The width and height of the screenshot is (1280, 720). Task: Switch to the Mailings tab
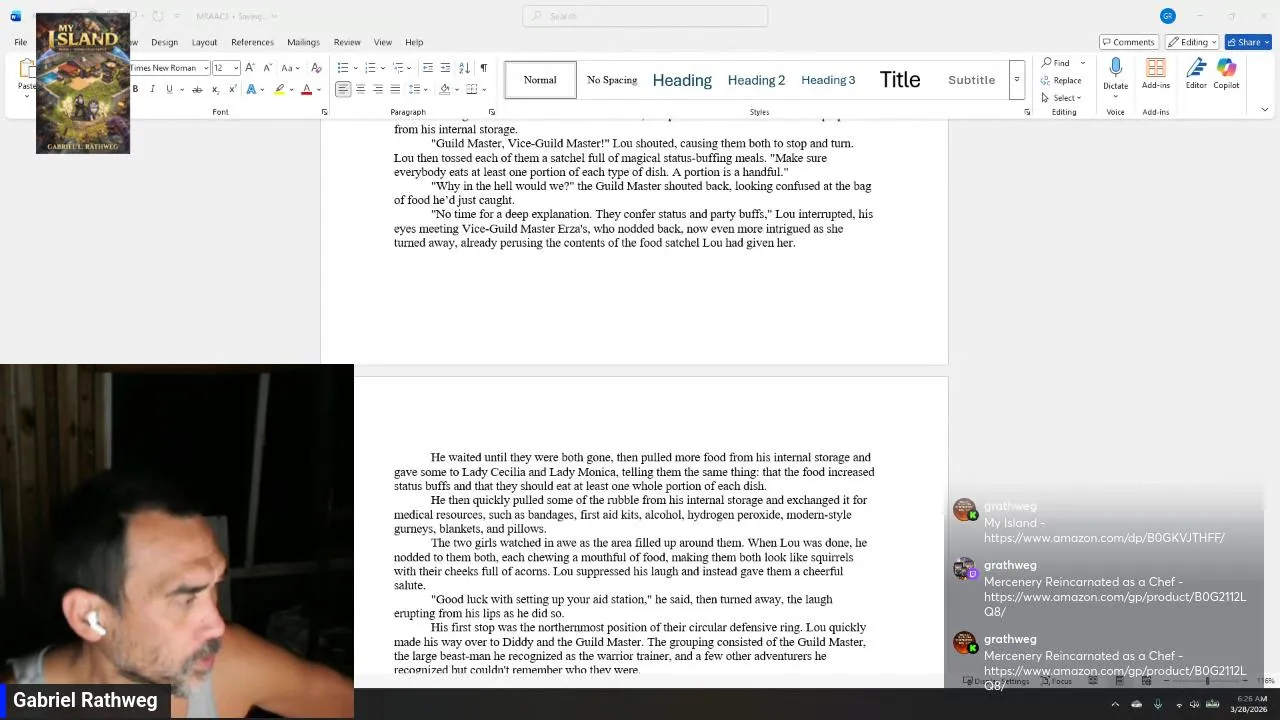point(303,42)
